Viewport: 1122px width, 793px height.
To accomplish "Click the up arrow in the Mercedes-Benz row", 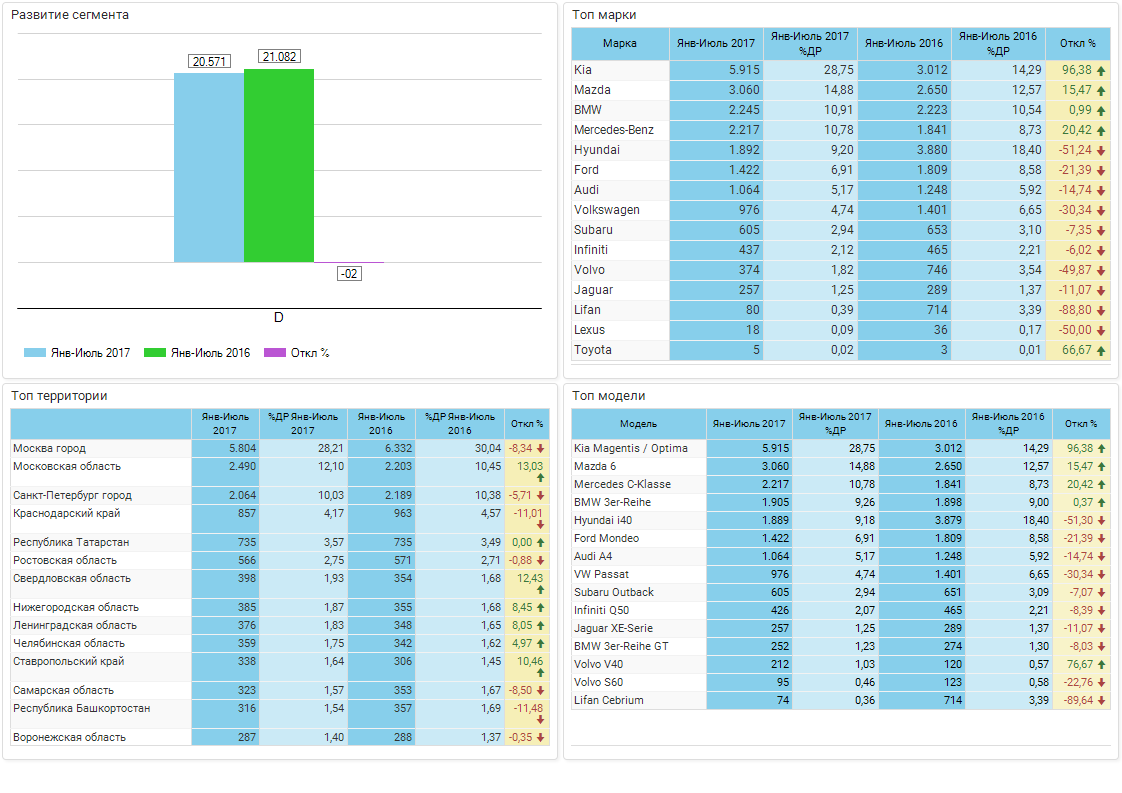I will pyautogui.click(x=1101, y=130).
